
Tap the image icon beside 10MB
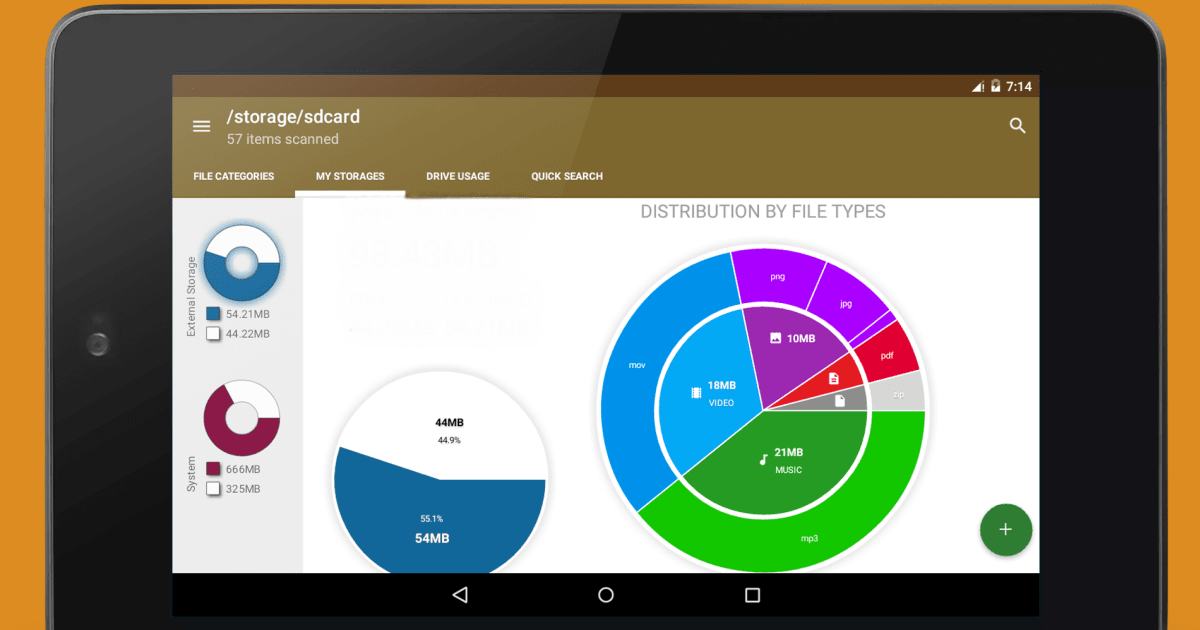coord(775,339)
